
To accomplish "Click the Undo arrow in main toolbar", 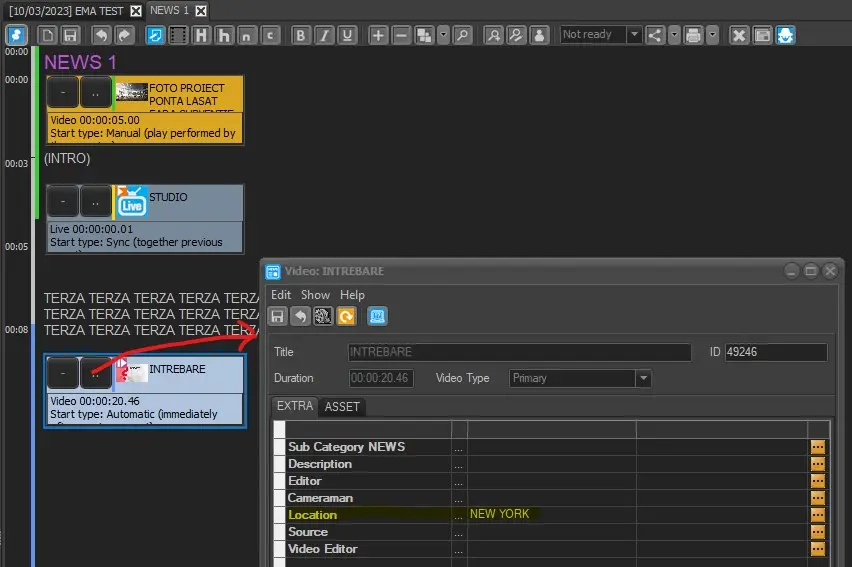I will click(101, 35).
